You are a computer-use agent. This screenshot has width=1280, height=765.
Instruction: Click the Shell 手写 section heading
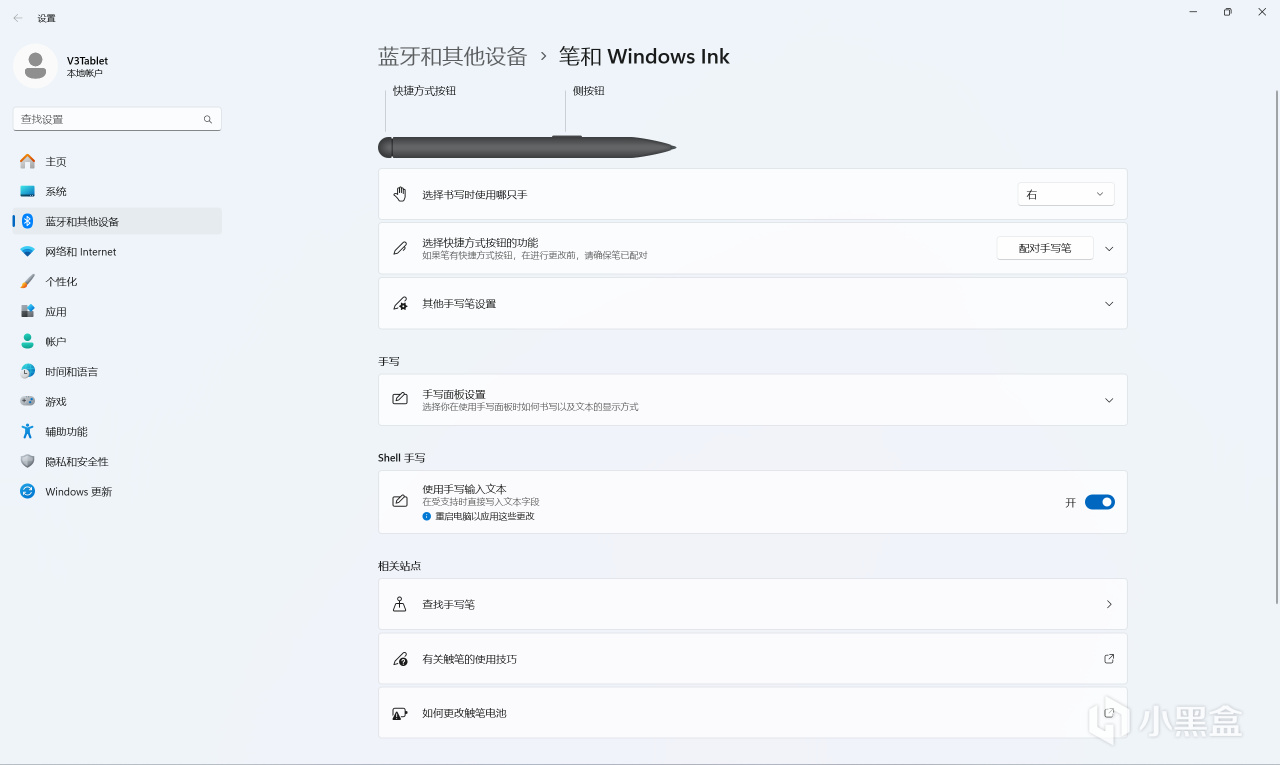coord(402,458)
